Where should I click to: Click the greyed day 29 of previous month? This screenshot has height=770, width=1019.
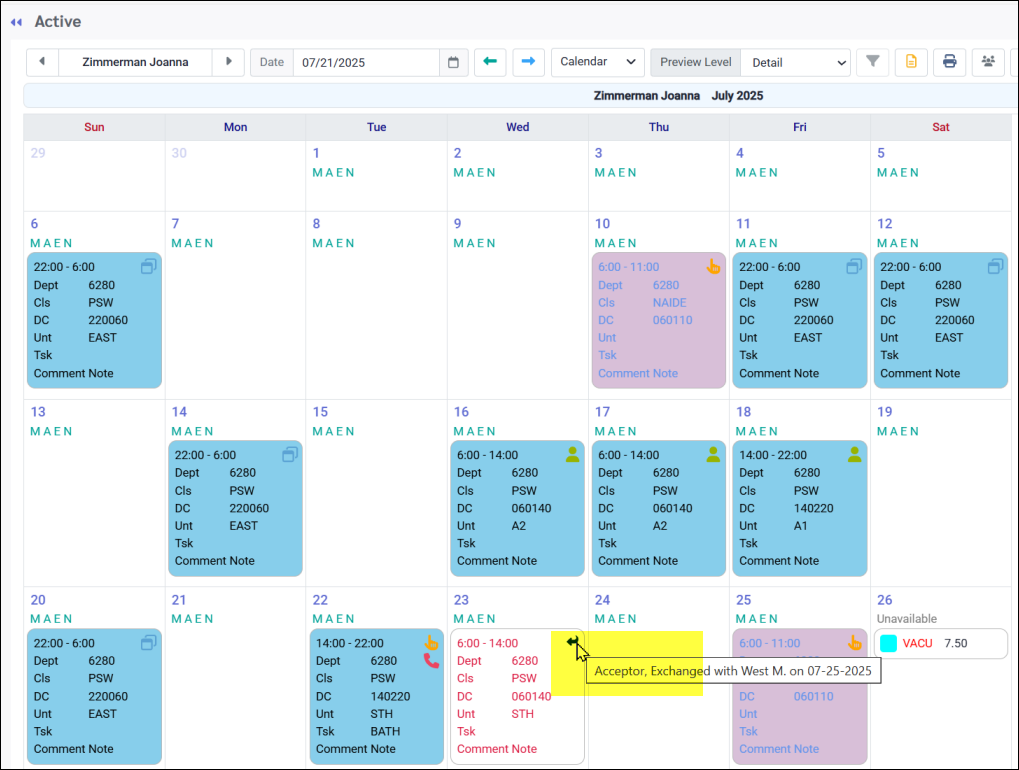pyautogui.click(x=38, y=153)
